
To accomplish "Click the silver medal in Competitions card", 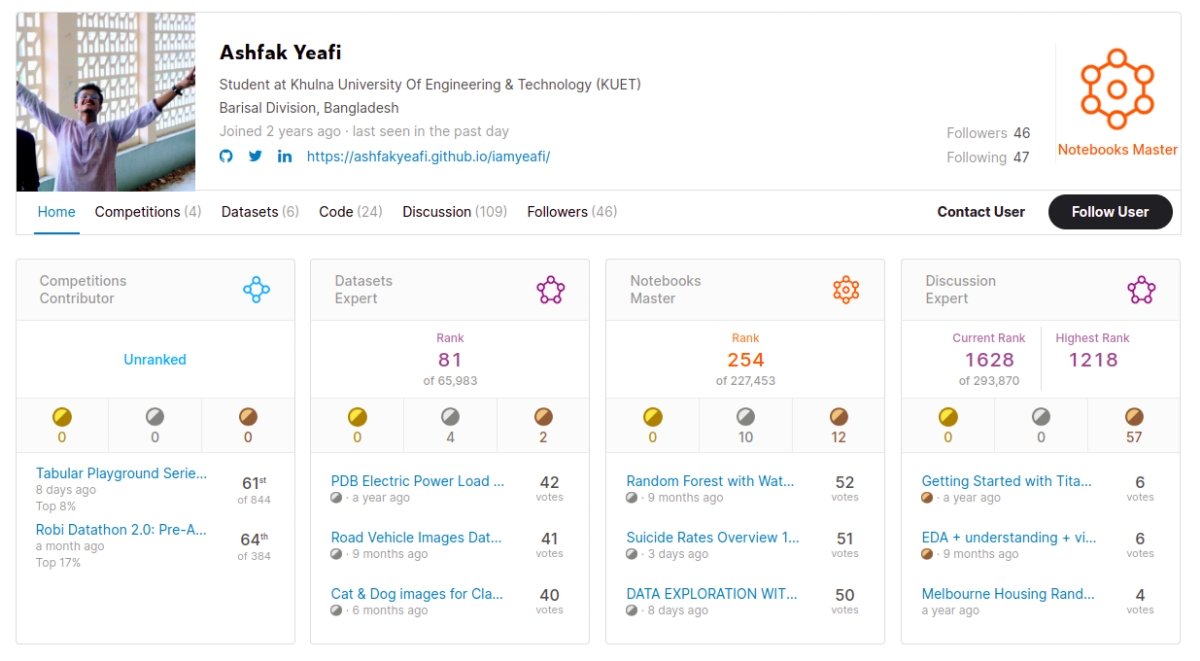I will [155, 416].
